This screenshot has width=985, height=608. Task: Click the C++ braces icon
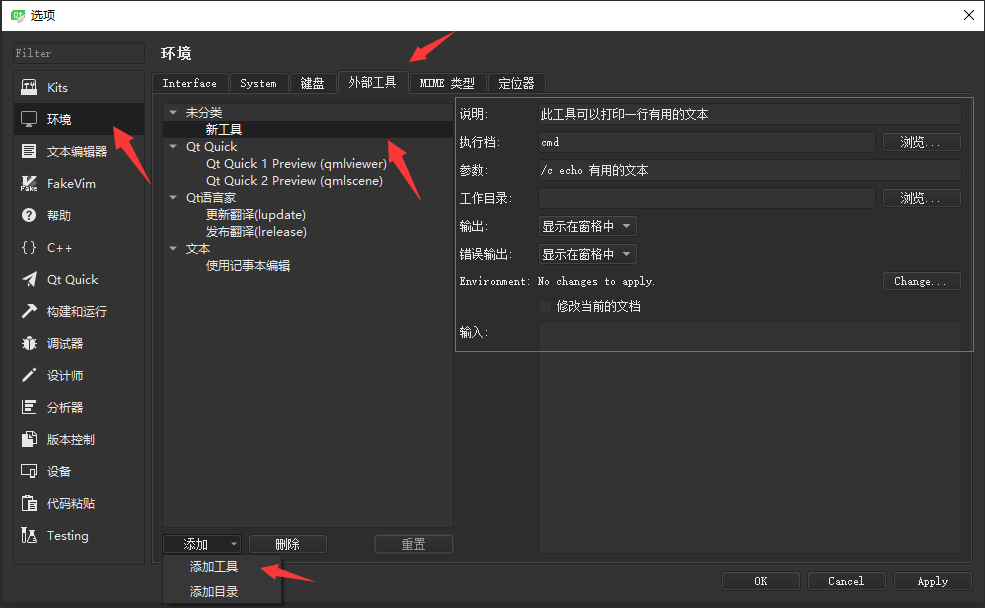coord(29,247)
